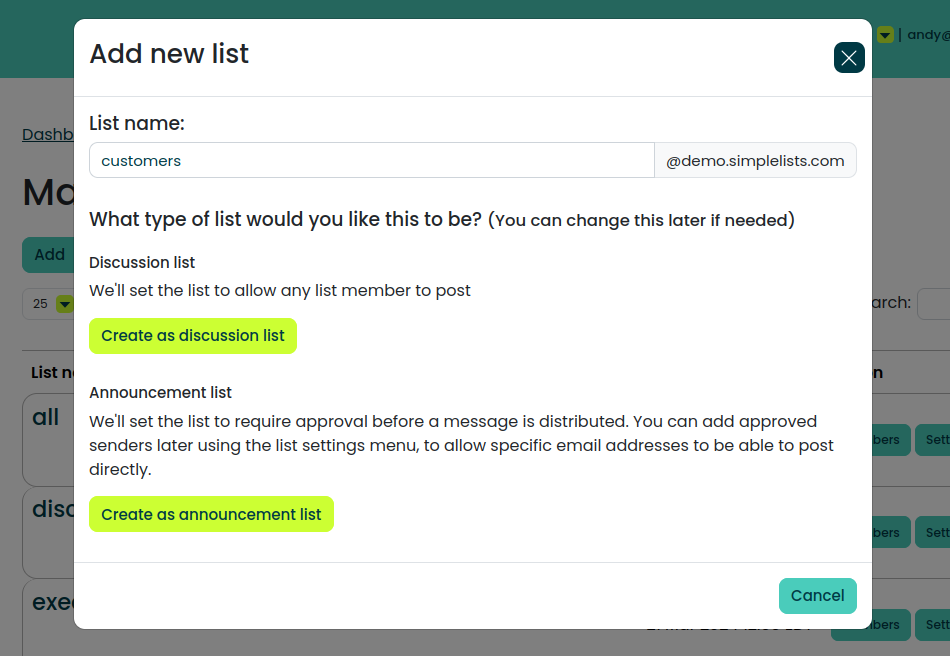This screenshot has height=656, width=950.
Task: Create as discussion list
Action: pos(193,336)
